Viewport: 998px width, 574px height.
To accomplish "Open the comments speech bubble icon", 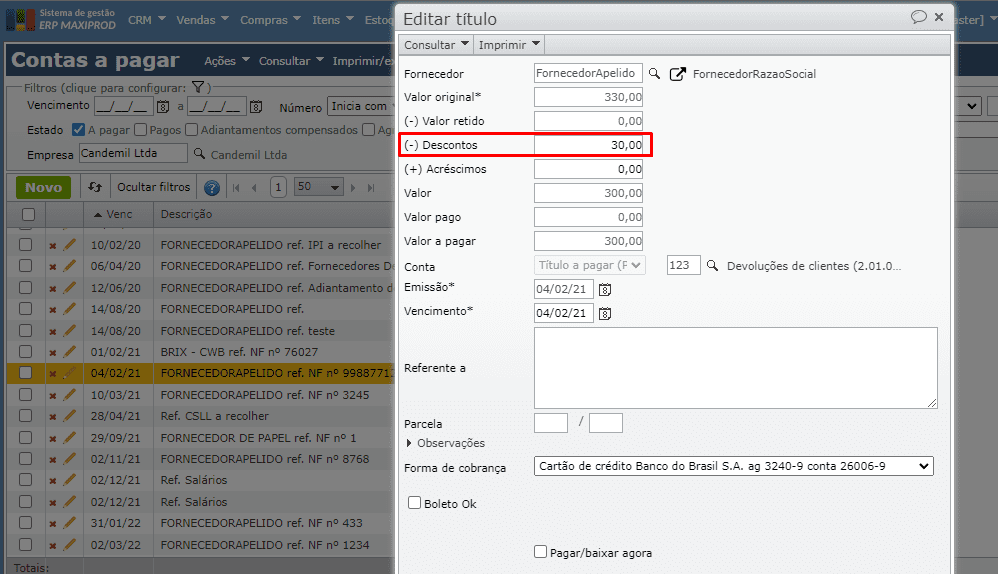I will click(x=918, y=17).
